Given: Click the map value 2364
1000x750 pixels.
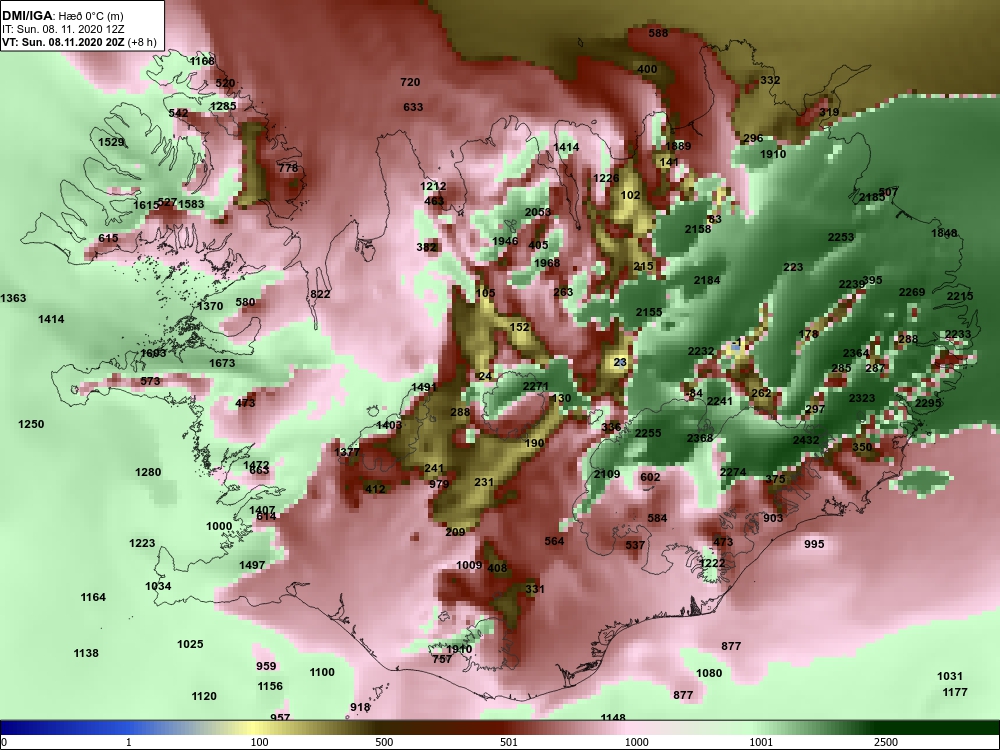Looking at the screenshot, I should point(856,354).
